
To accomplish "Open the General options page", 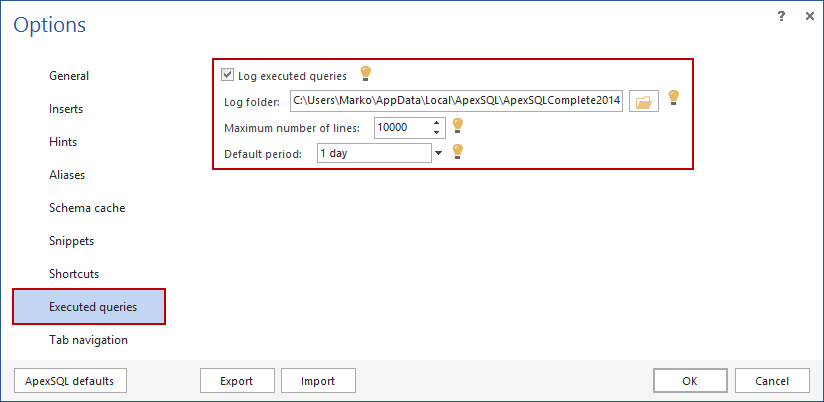I will [x=69, y=76].
